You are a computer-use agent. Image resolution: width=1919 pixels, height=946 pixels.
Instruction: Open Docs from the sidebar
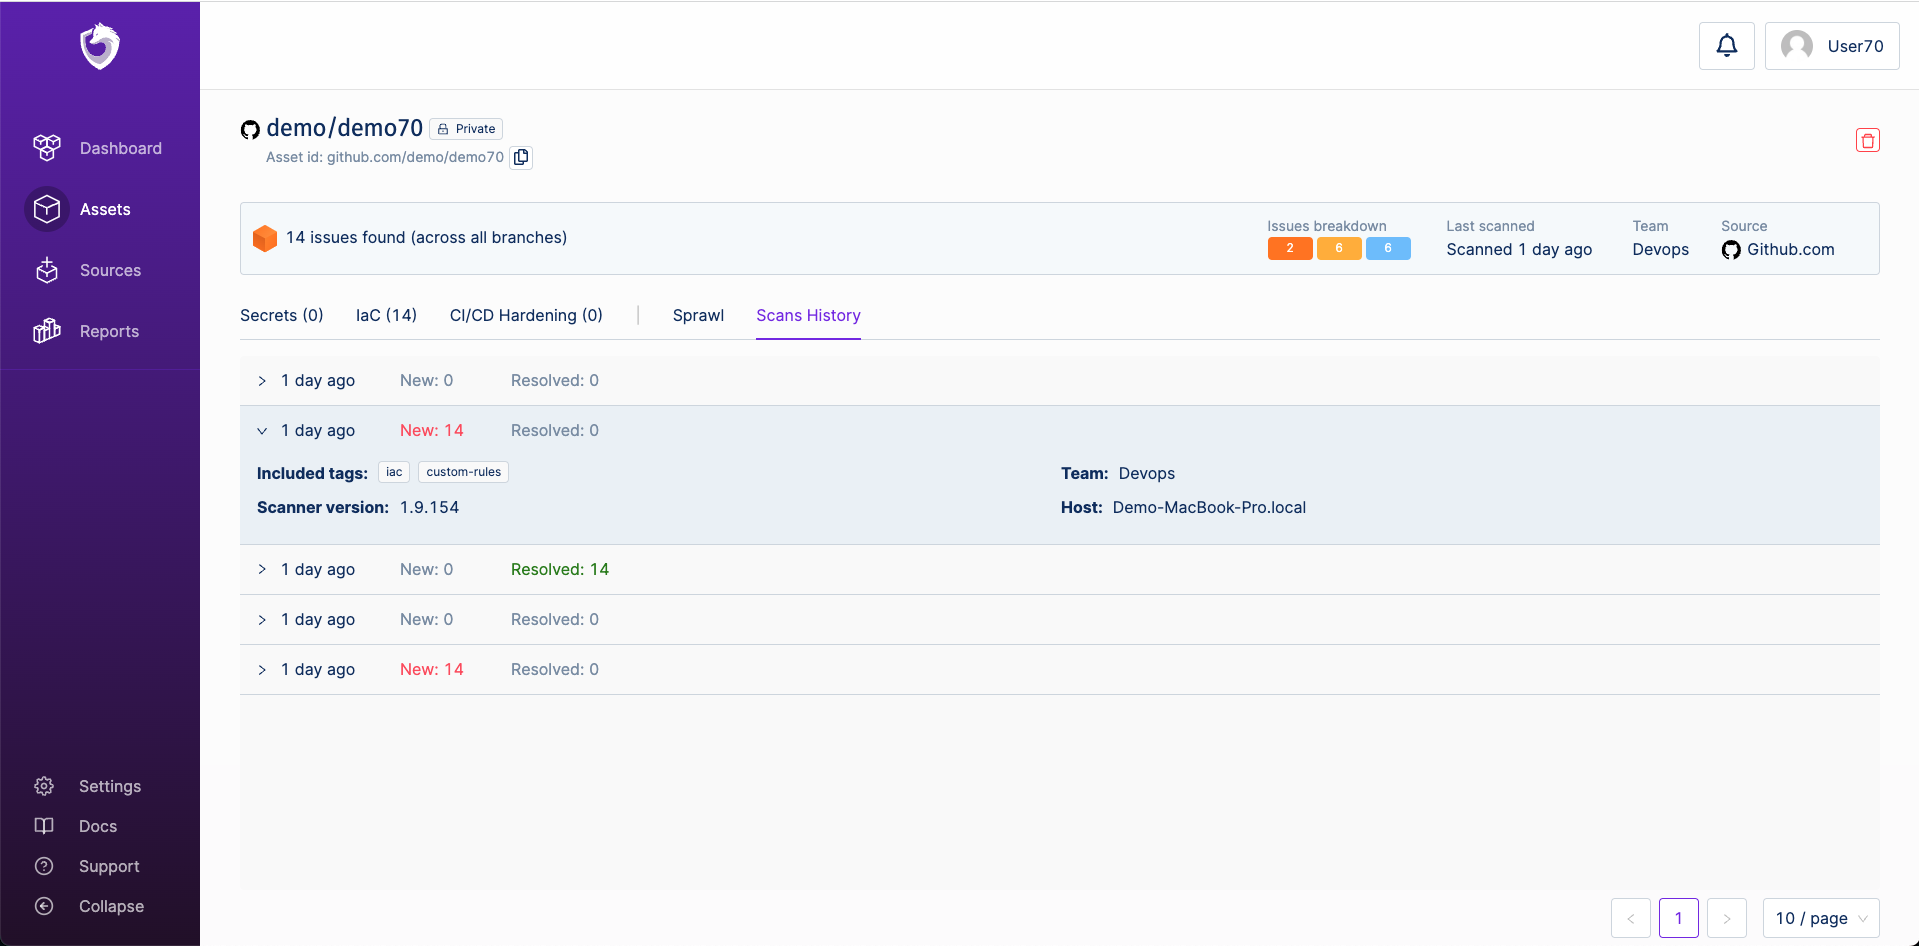(98, 826)
